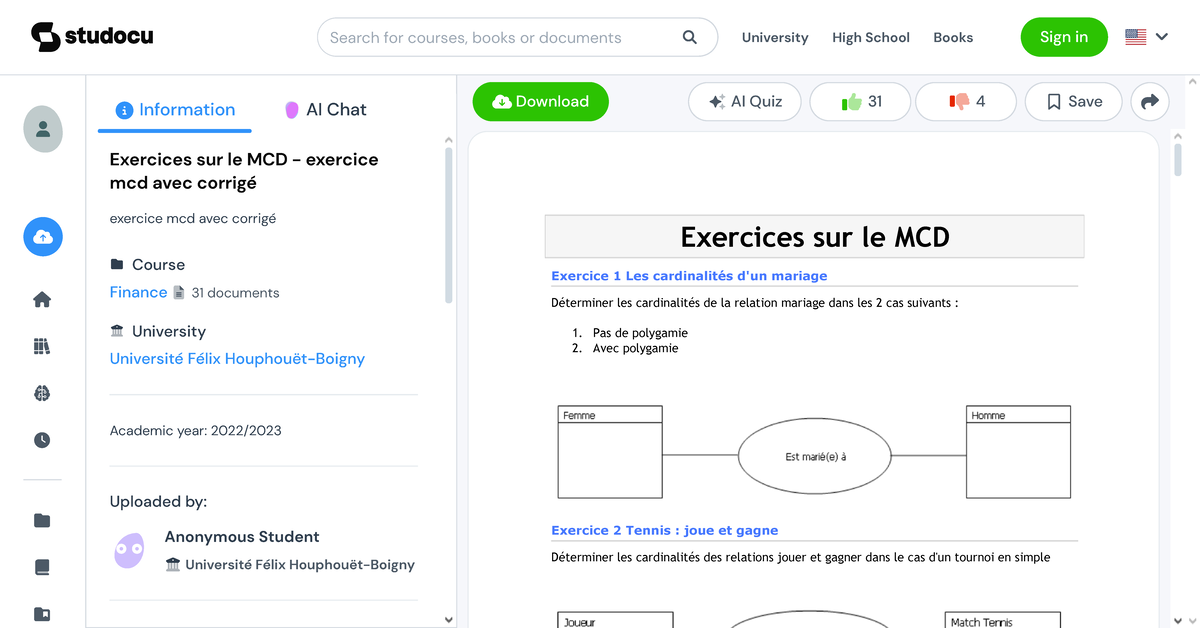Collapse the Information panel using bottom chevron

[448, 619]
